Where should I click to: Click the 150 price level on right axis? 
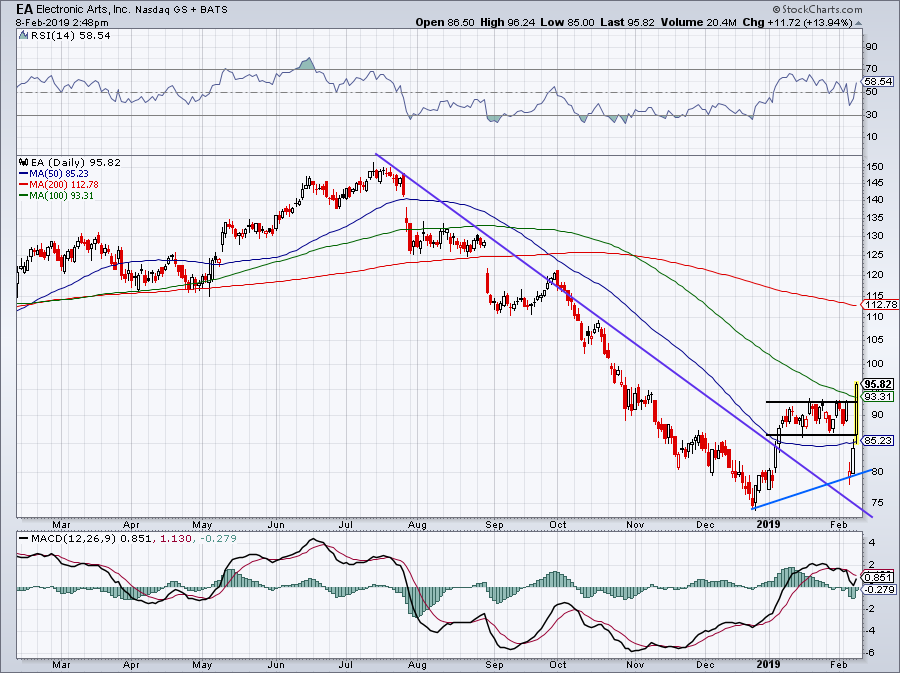pyautogui.click(x=875, y=166)
